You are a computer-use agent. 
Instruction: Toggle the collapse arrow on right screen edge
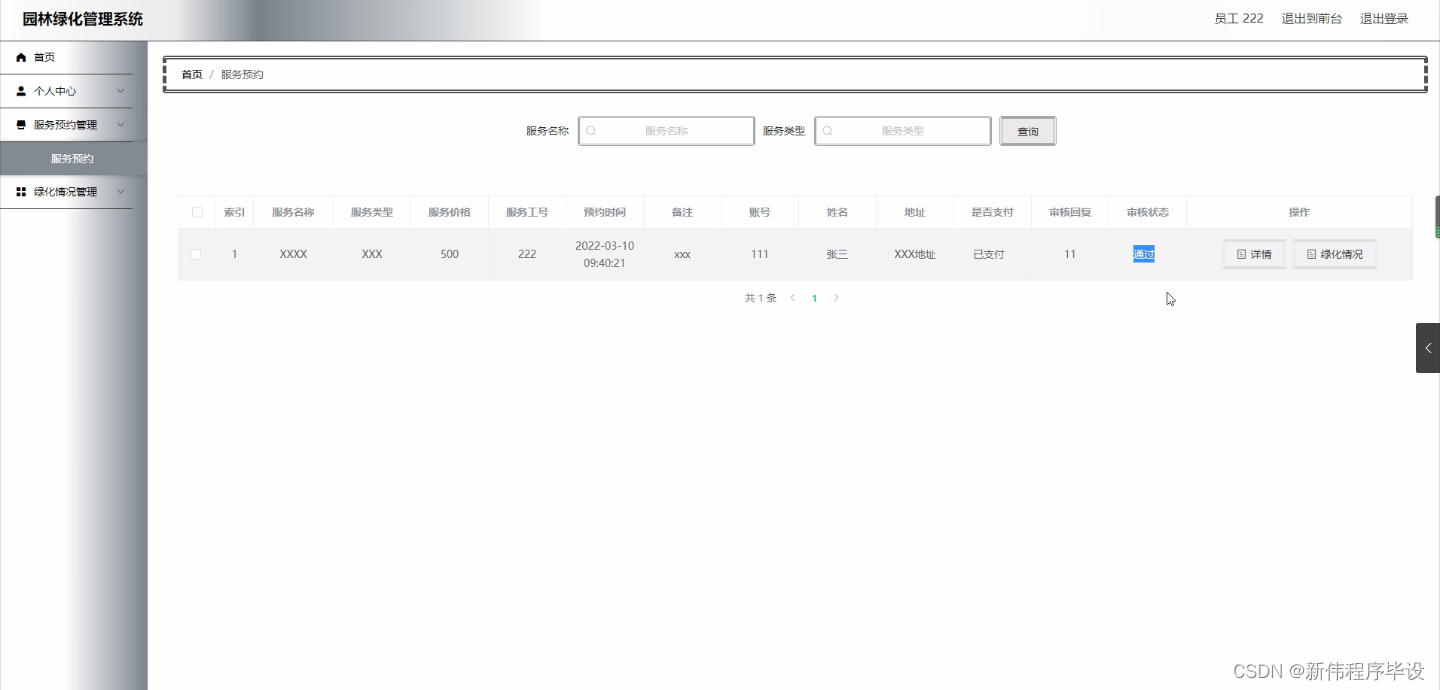point(1428,347)
